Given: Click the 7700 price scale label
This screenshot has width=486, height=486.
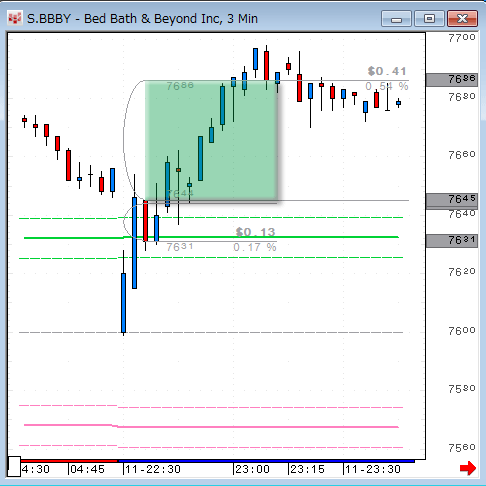Looking at the screenshot, I should pyautogui.click(x=462, y=38).
